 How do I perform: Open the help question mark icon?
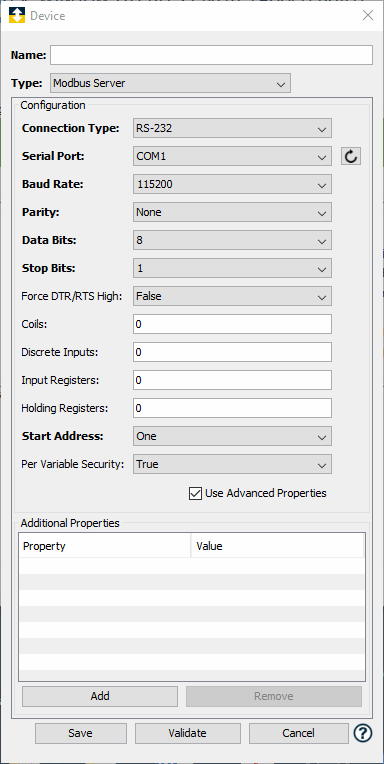point(363,733)
